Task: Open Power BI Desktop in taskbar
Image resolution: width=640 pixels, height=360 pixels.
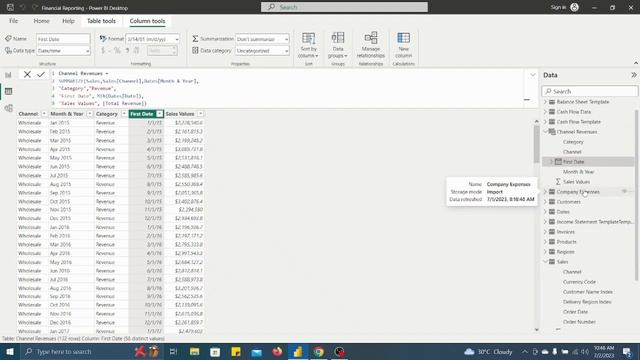Action: click(x=298, y=351)
